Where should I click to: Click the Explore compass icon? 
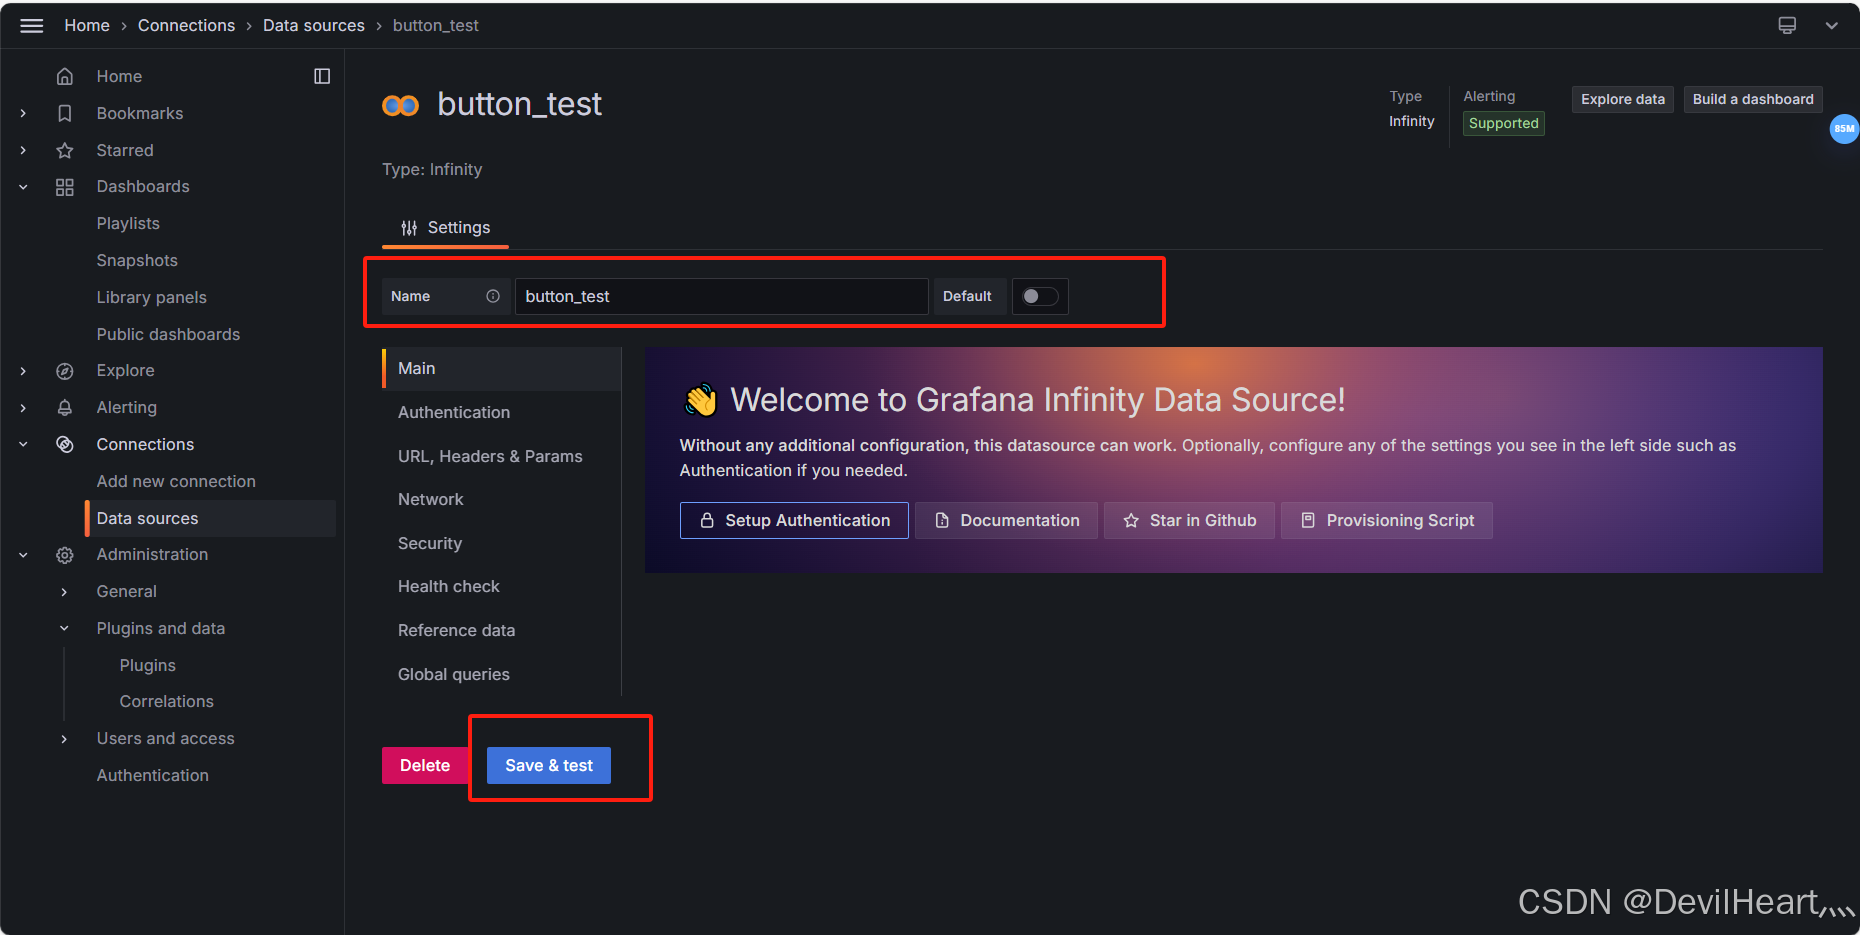coord(65,371)
